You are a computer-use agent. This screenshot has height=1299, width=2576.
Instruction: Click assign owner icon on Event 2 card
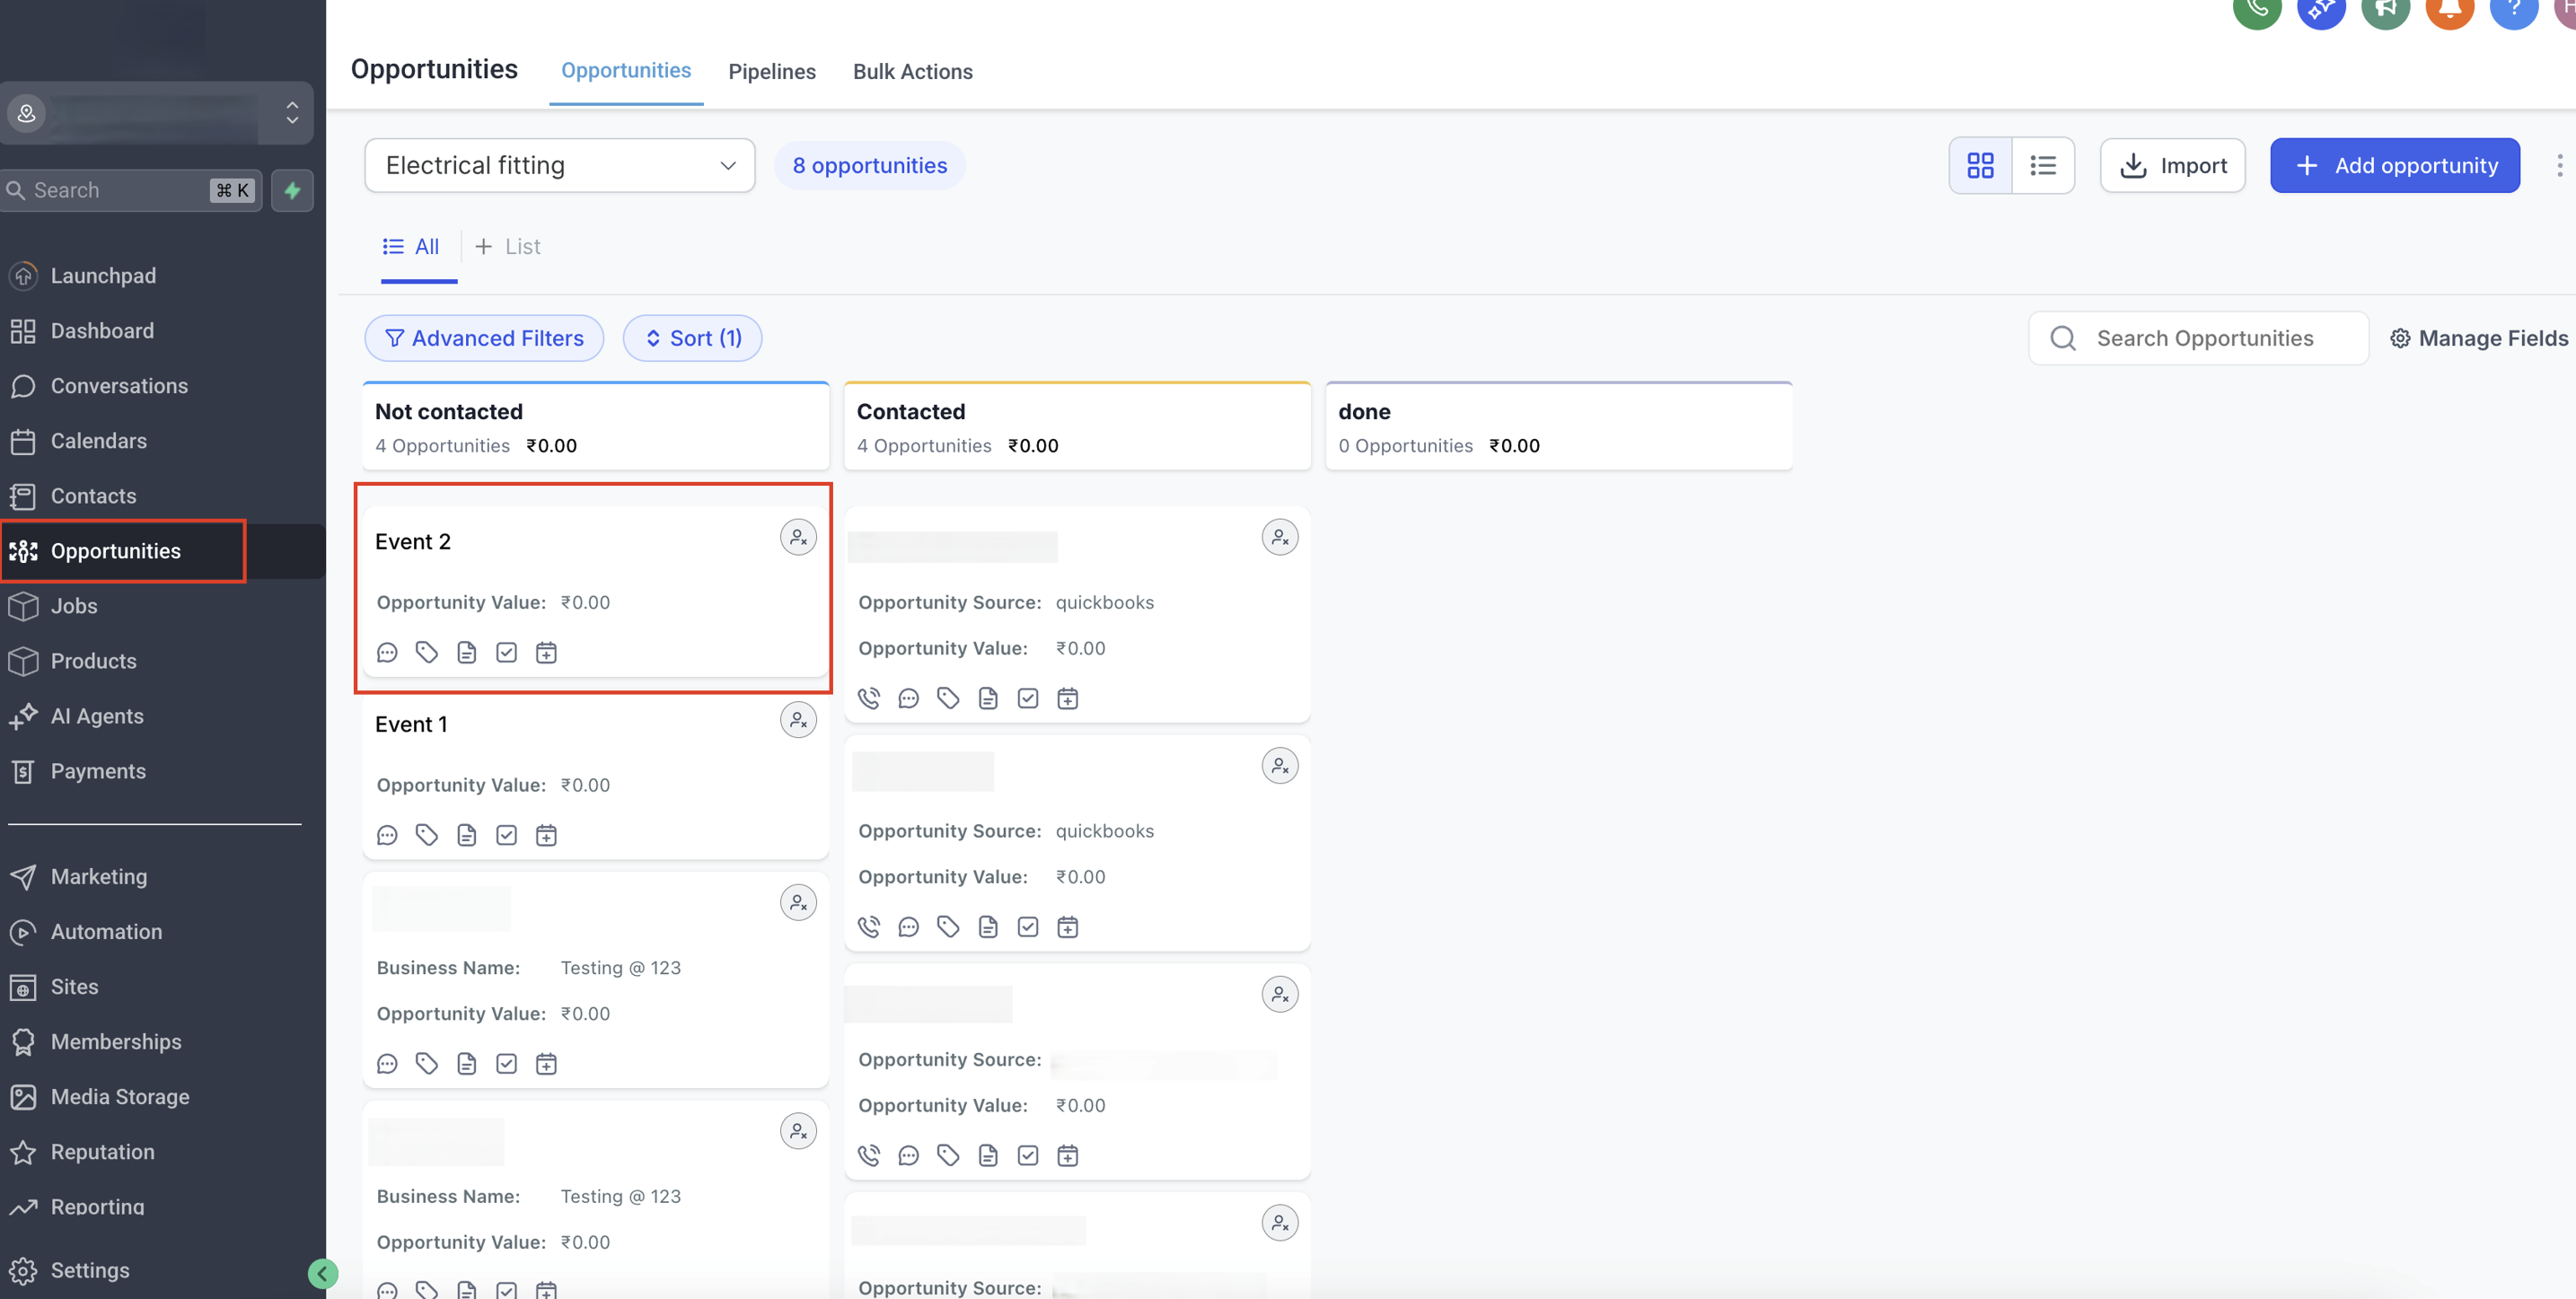(798, 538)
